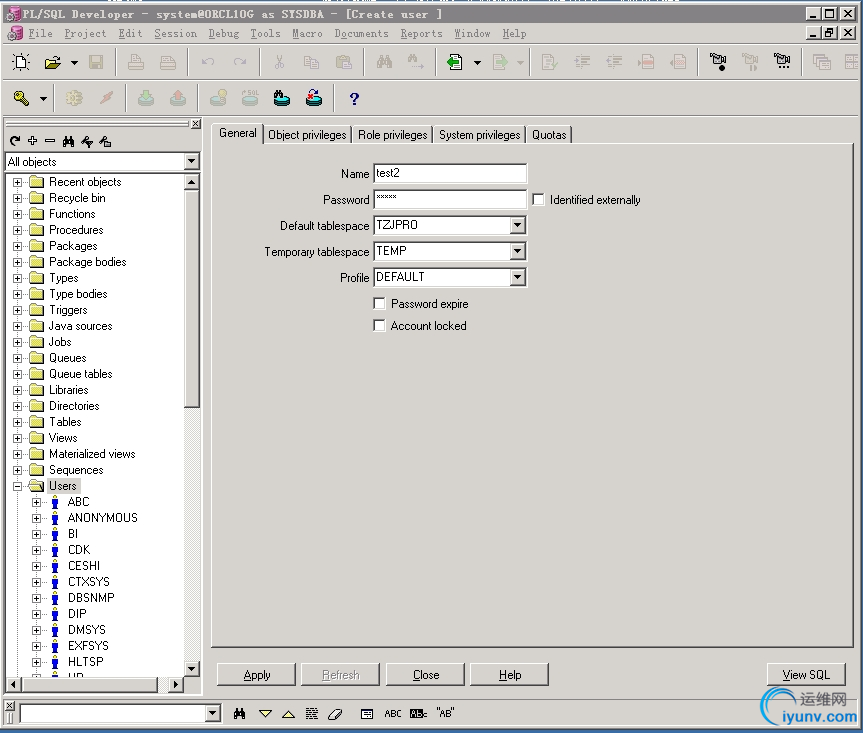
Task: Click the eraser clear highlight icon
Action: pos(335,714)
